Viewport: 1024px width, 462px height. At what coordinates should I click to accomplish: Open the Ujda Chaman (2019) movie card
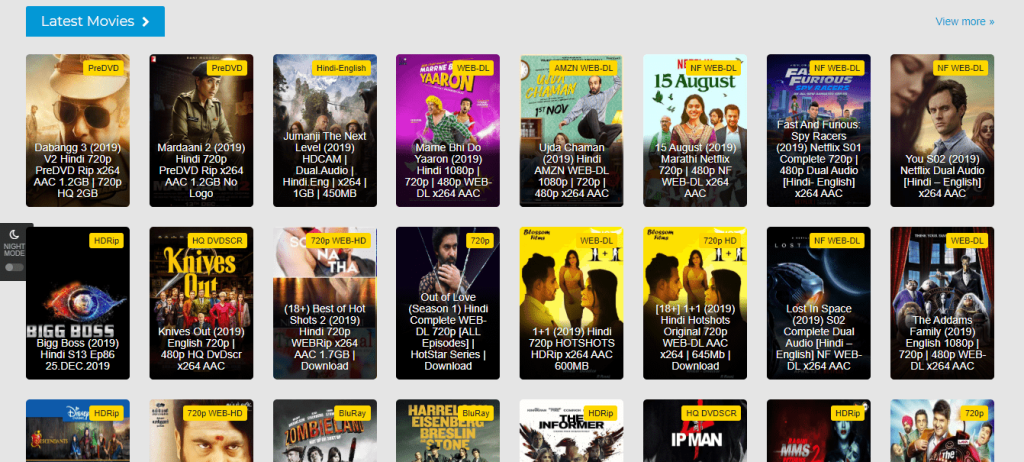pyautogui.click(x=572, y=130)
